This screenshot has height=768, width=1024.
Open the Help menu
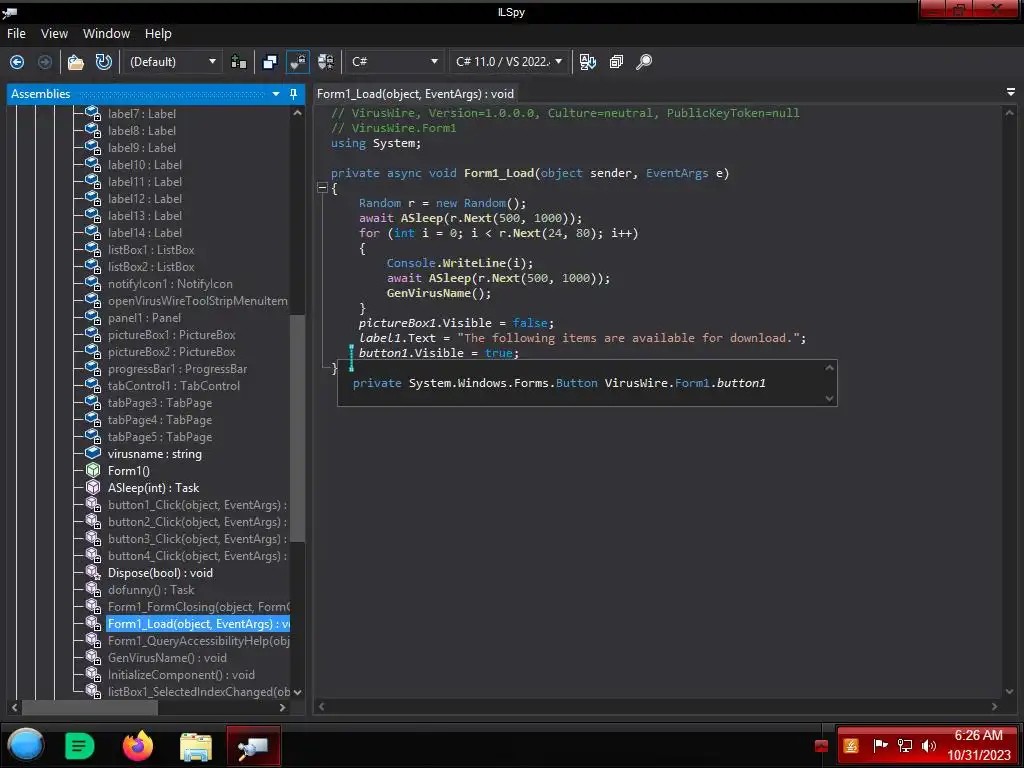(x=158, y=33)
